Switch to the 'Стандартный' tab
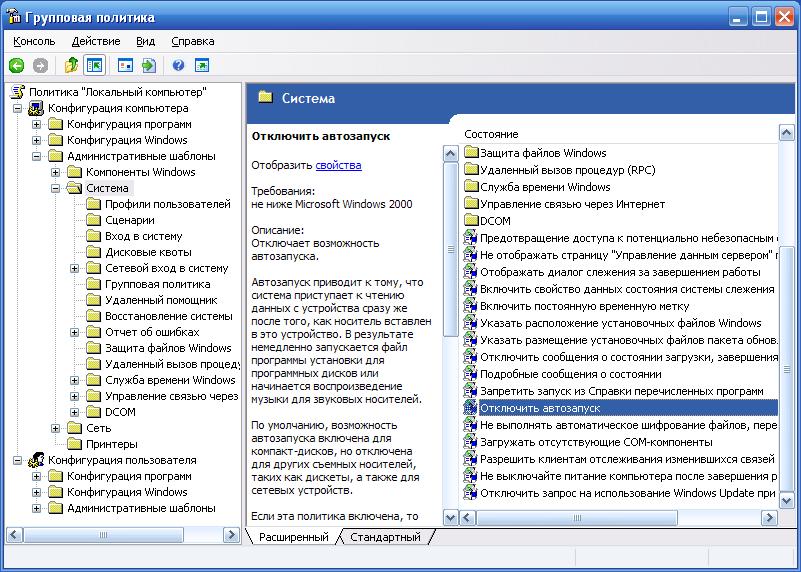This screenshot has height=572, width=801. pyautogui.click(x=386, y=537)
